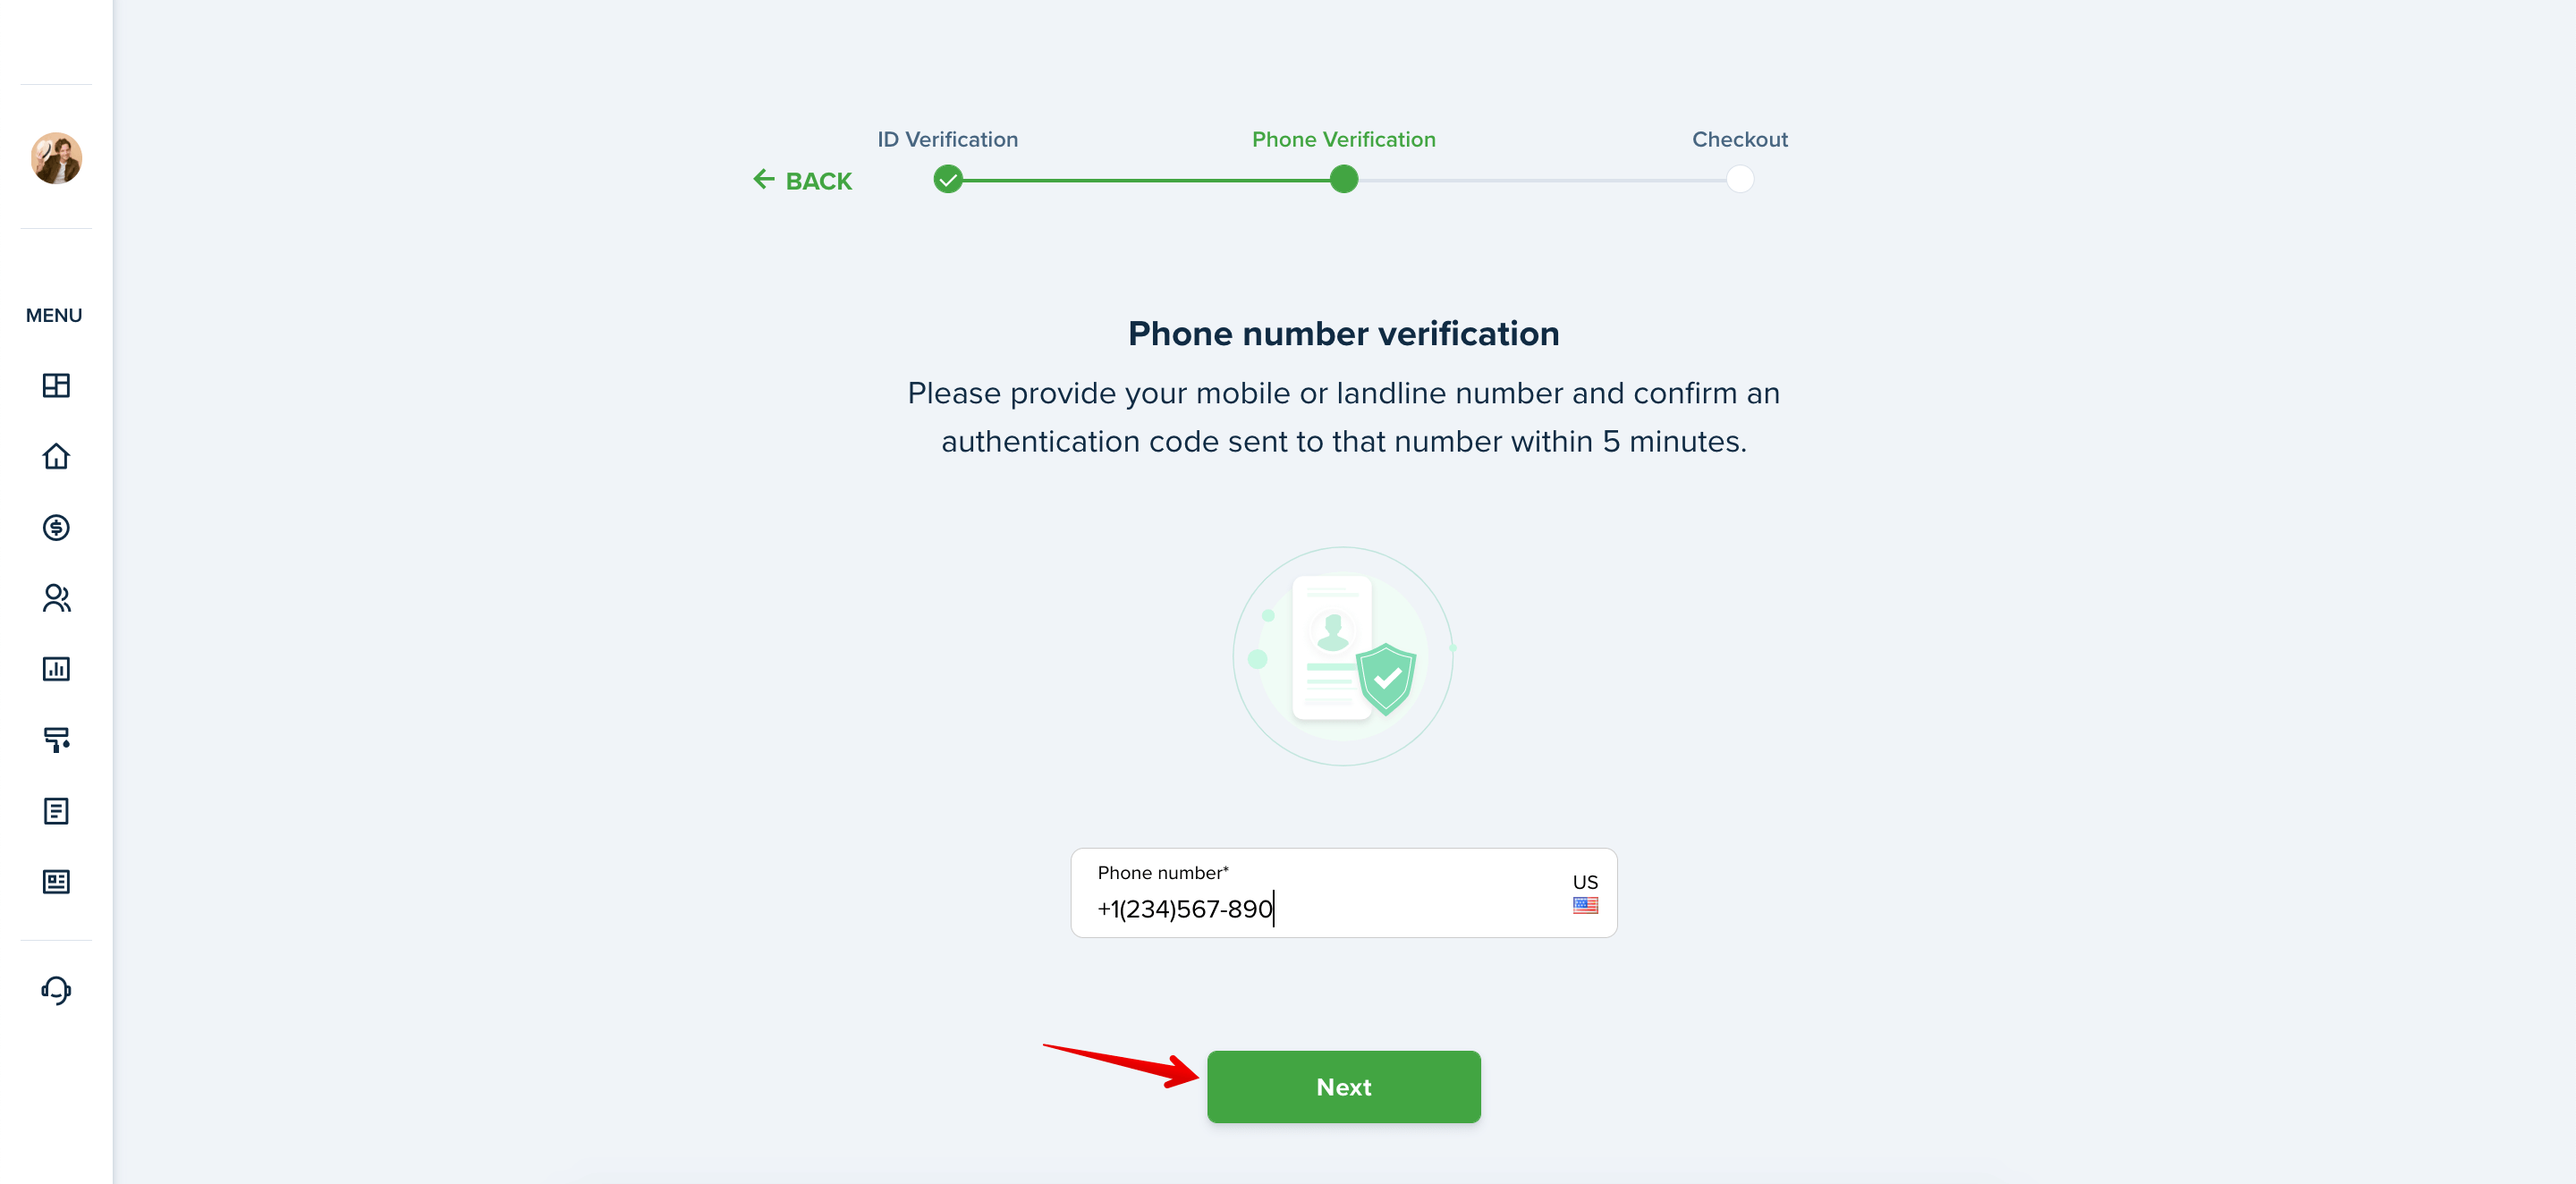Click the Phone Verification progress dot

coord(1343,180)
